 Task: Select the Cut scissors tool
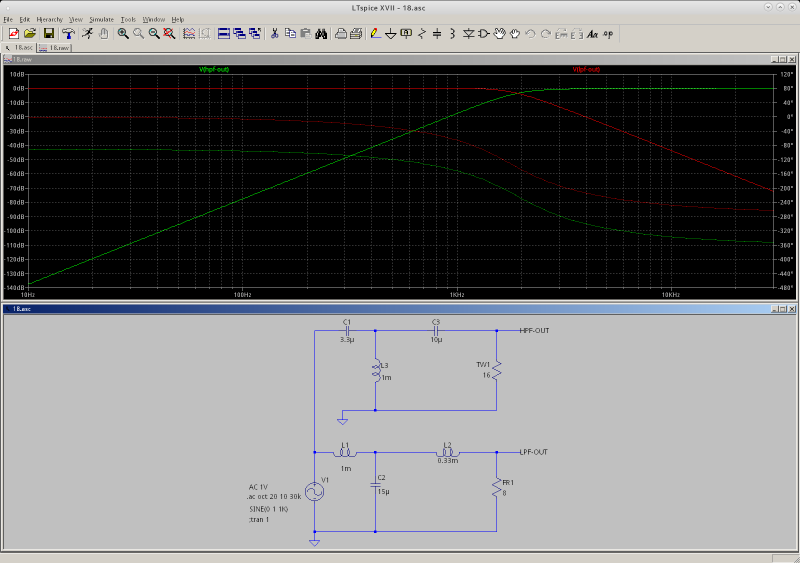pyautogui.click(x=274, y=33)
